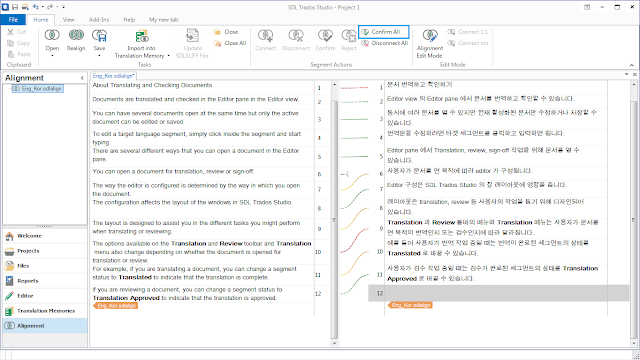The width and height of the screenshot is (640, 360).
Task: Click the source scrollbar down arrow
Action: point(334,343)
